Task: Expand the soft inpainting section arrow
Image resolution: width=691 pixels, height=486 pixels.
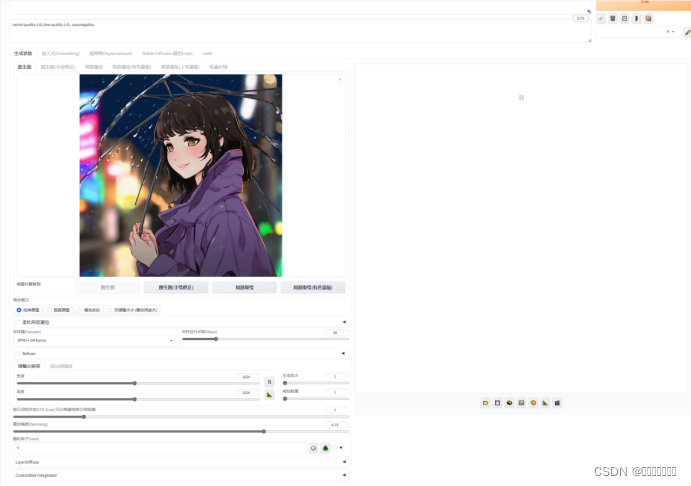Action: point(344,322)
